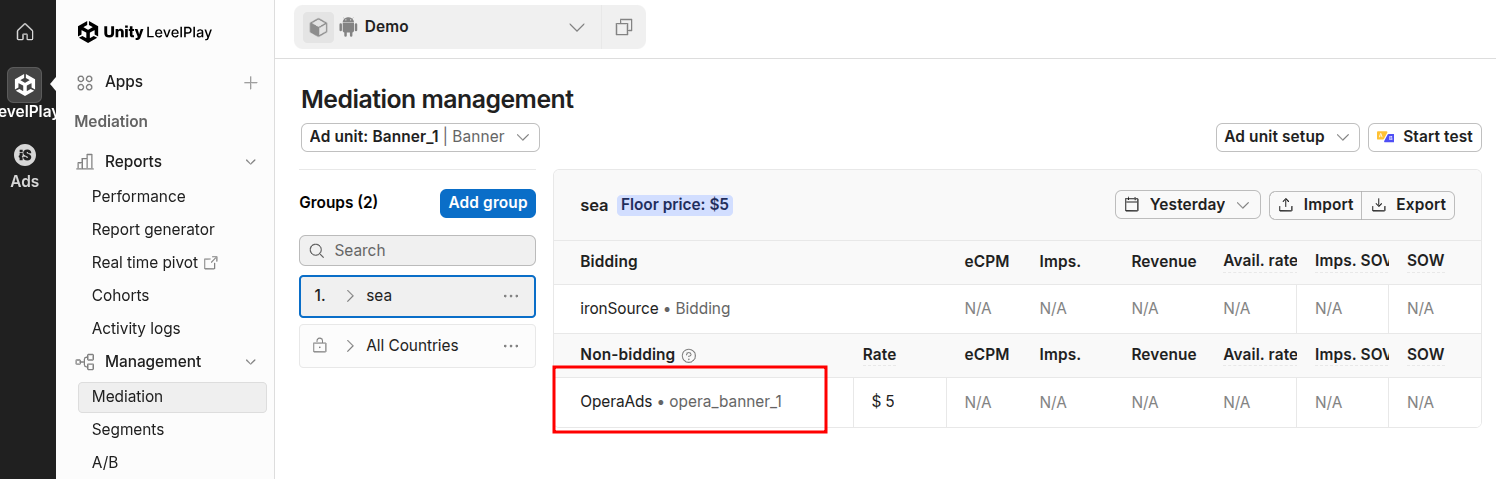Open All Countries more options menu
Viewport: 1496px width, 479px height.
[x=511, y=346]
